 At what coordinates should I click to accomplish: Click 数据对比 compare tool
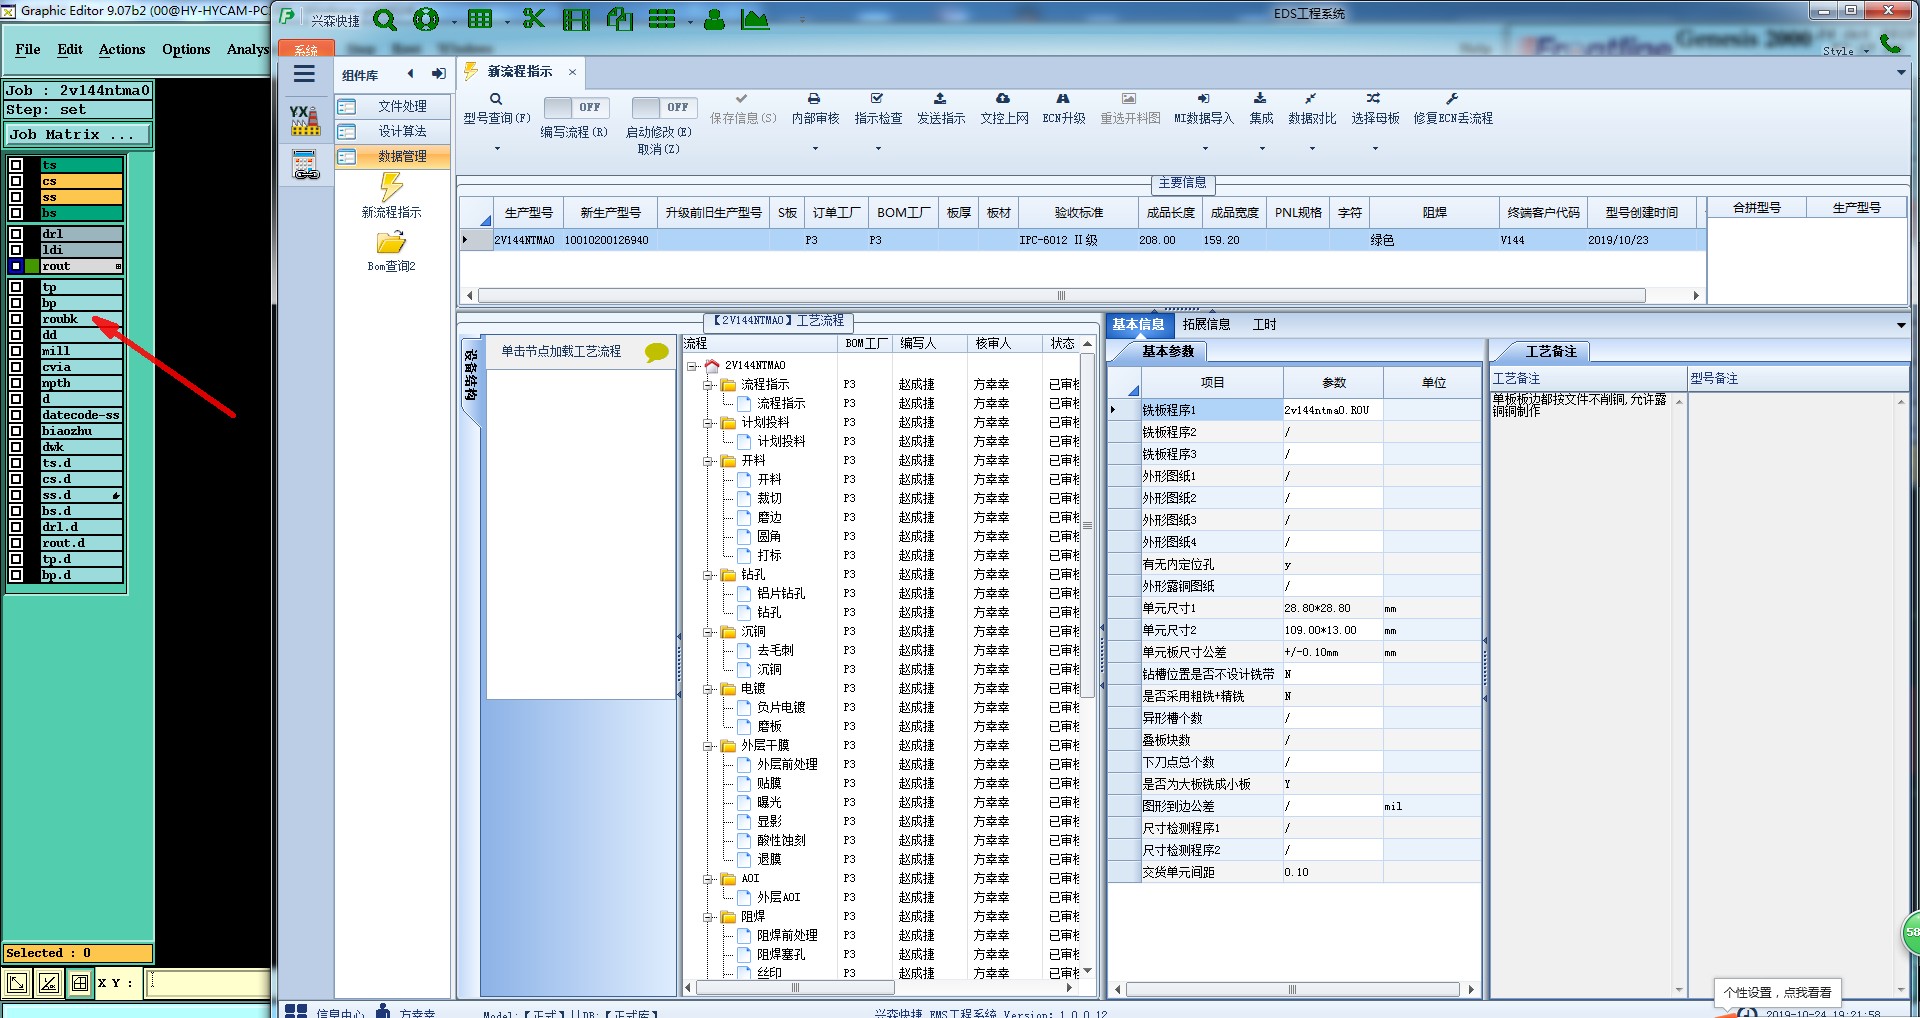pyautogui.click(x=1312, y=109)
